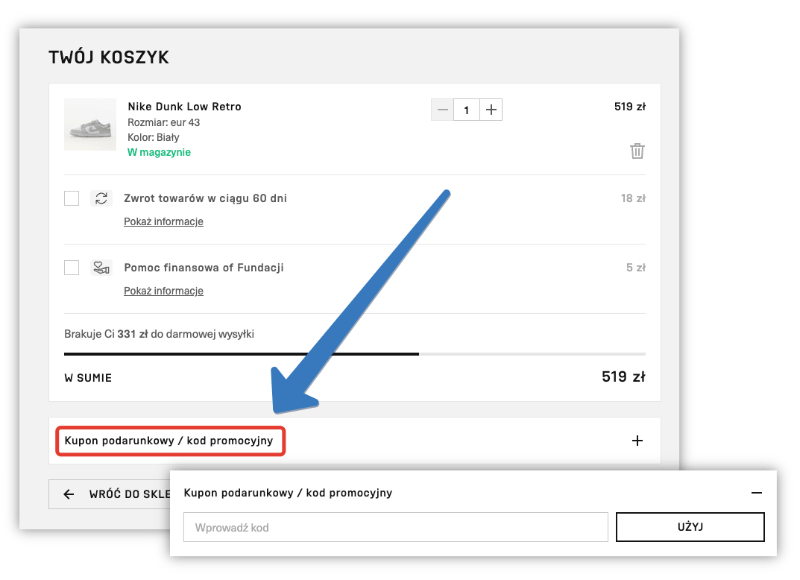Click the trash icon to remove item
Screen dimensions: 800x580
[x=637, y=151]
